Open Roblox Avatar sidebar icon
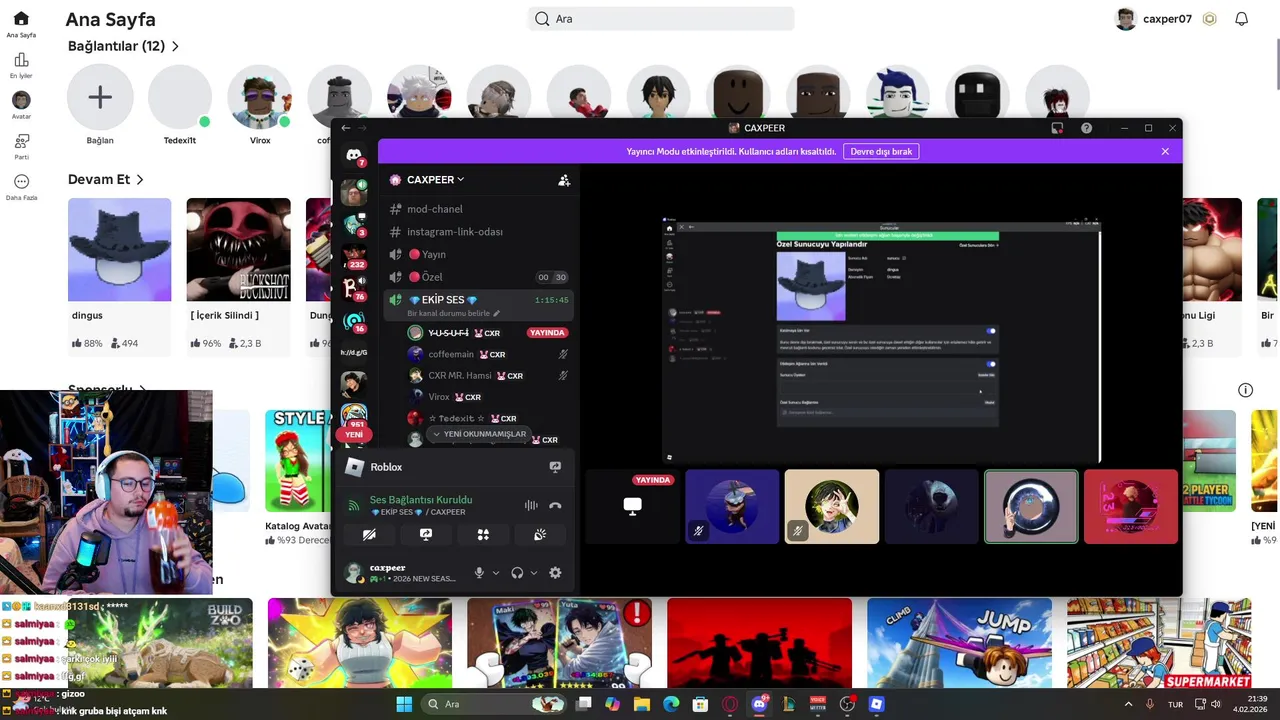 pos(21,100)
